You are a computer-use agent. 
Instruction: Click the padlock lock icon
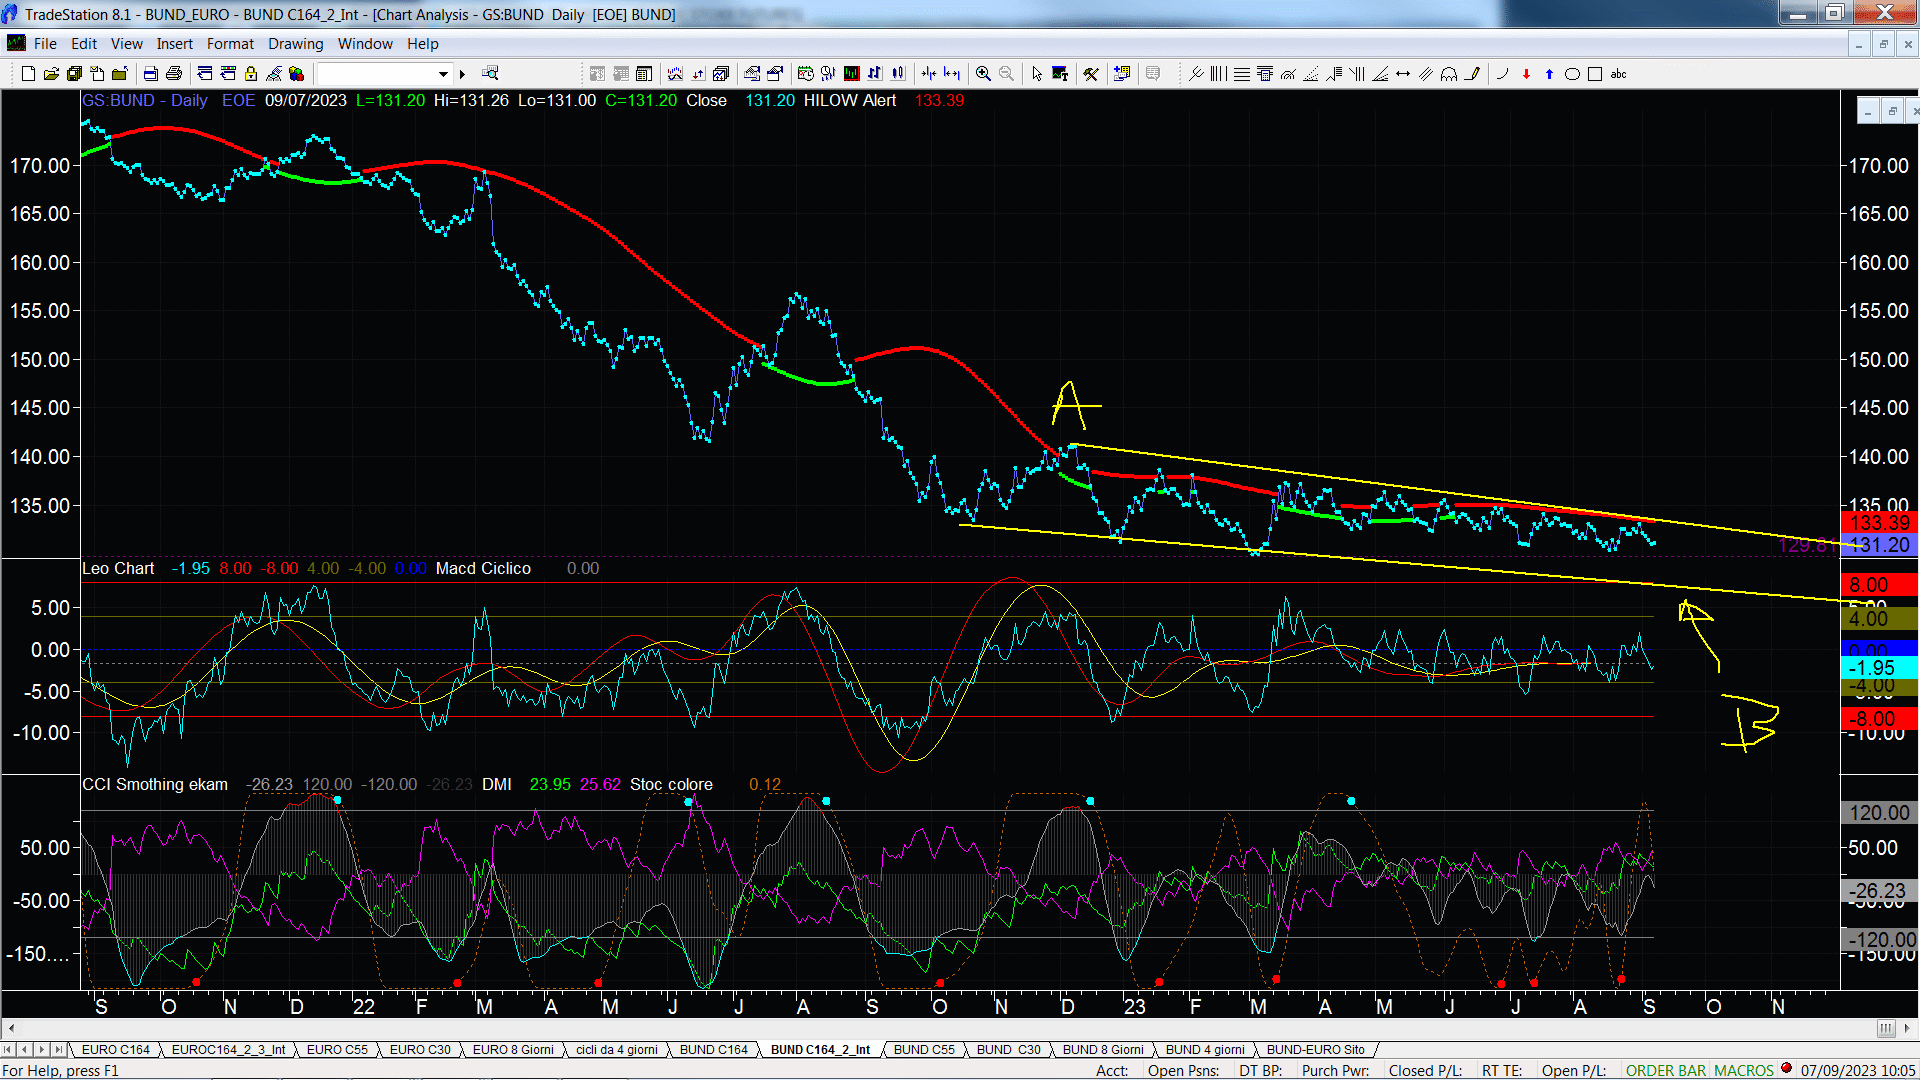251,74
